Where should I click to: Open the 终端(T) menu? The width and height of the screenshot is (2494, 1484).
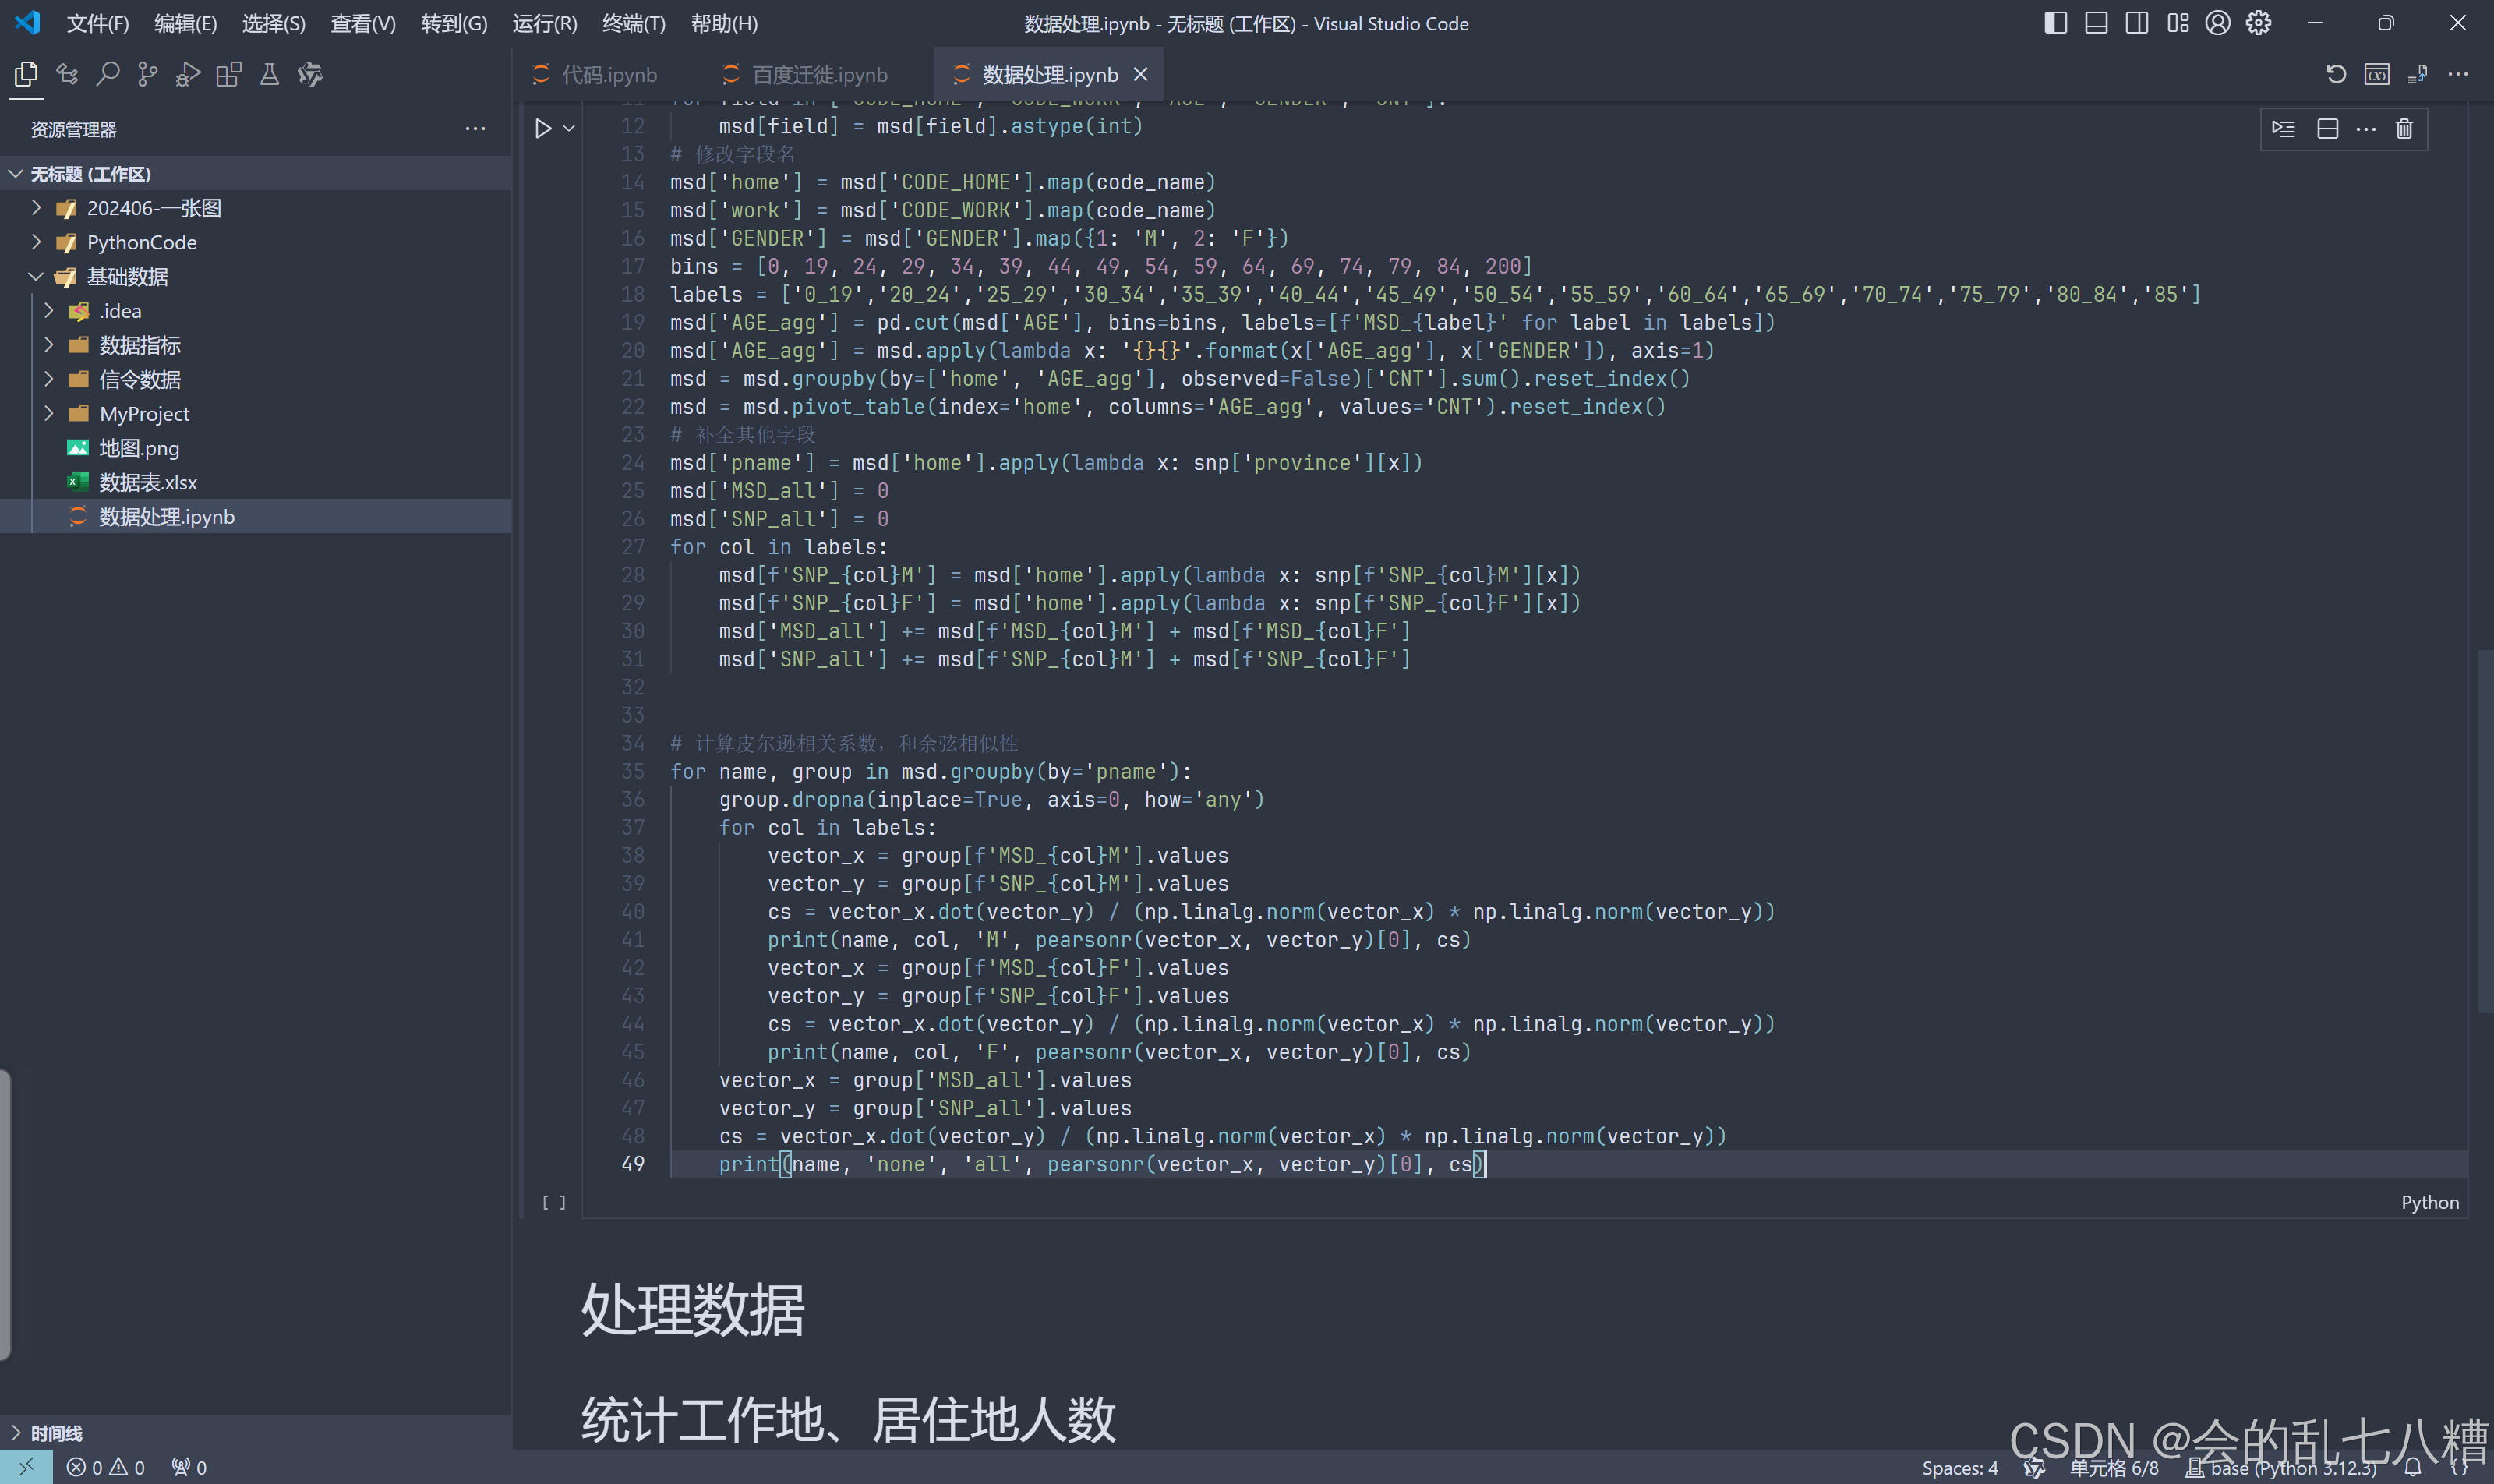pos(633,23)
